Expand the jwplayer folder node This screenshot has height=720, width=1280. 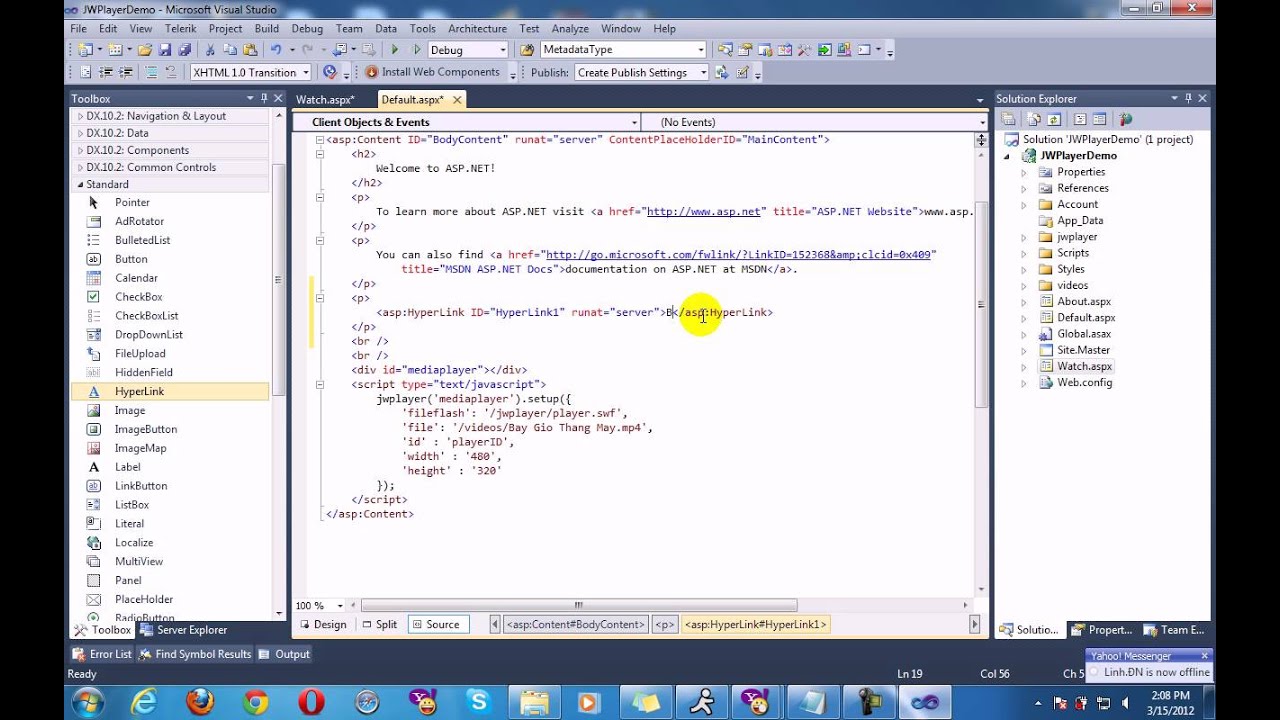[x=1023, y=237]
